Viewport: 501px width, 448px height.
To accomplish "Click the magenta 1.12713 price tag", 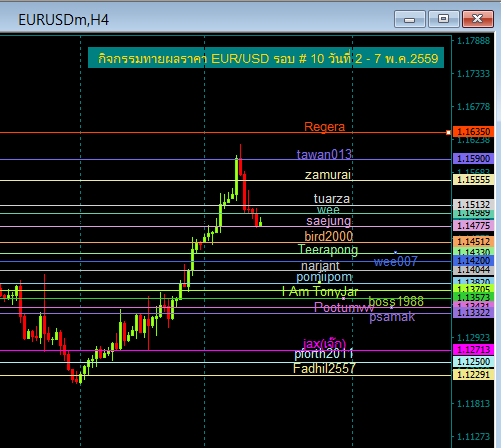I will [473, 350].
